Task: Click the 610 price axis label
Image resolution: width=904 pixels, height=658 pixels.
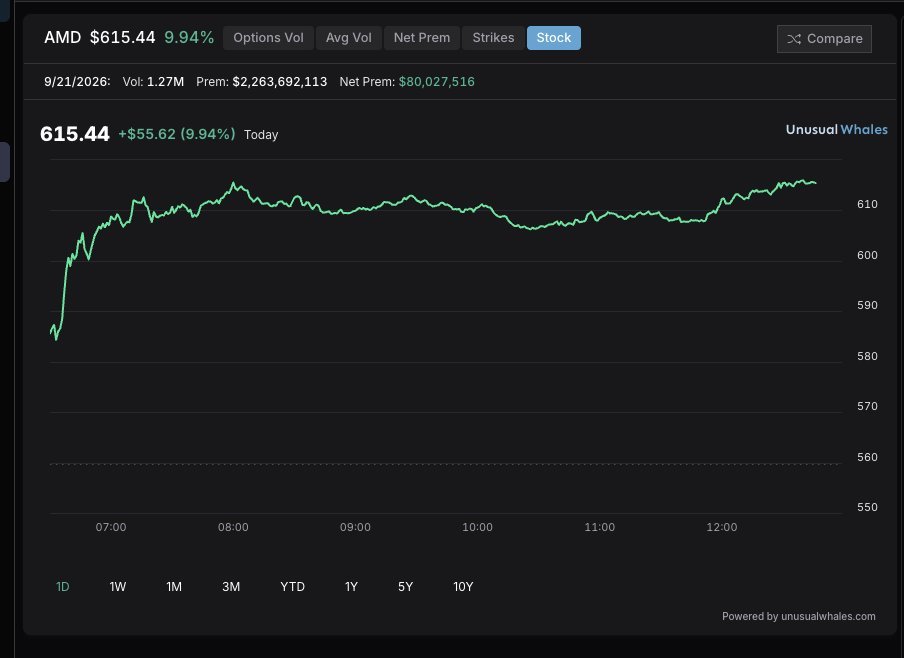Action: click(867, 204)
